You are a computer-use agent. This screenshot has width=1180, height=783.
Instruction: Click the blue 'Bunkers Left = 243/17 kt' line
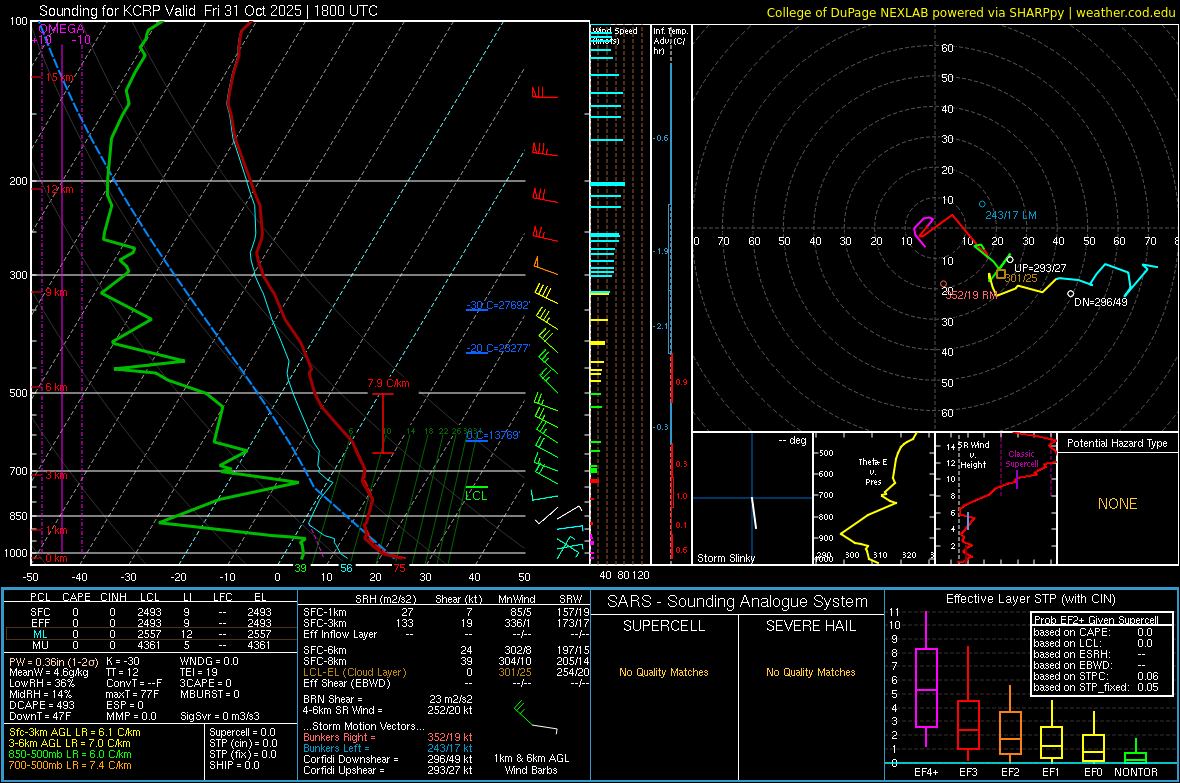[388, 748]
